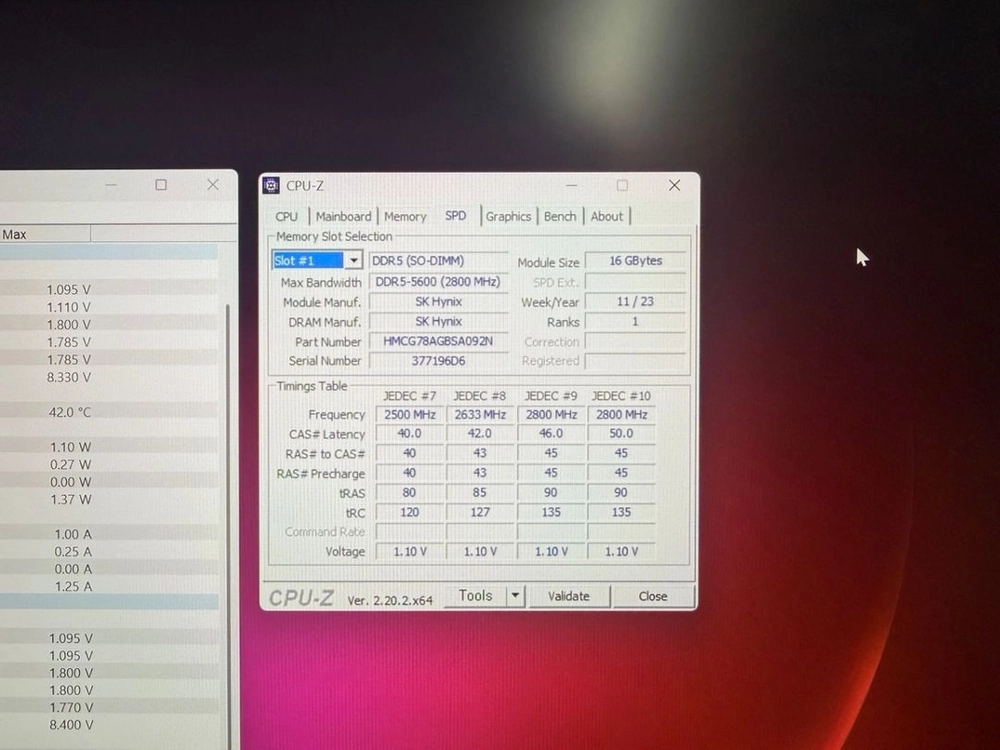Click the Module Manuf. SK Hynix field
1000x750 pixels.
pyautogui.click(x=438, y=302)
